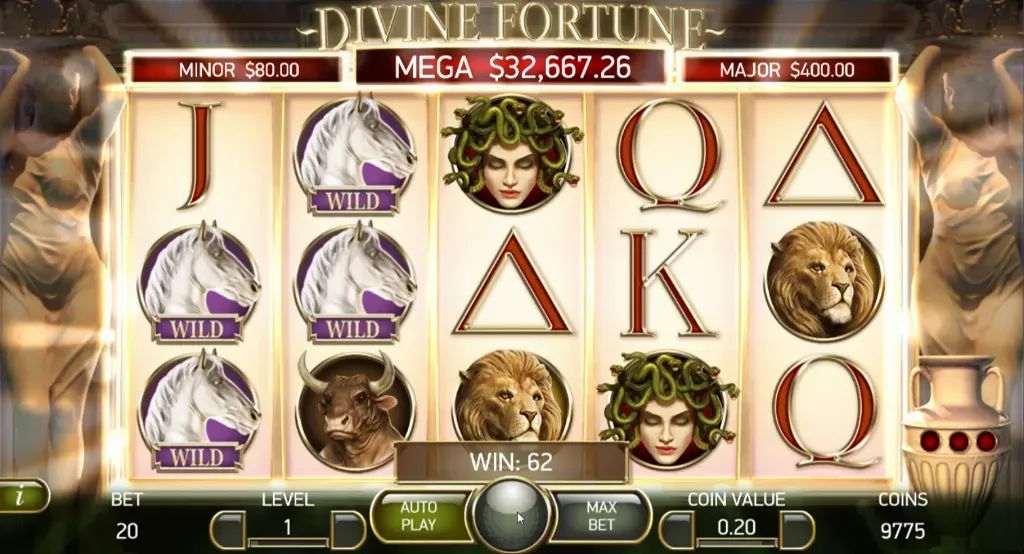
Task: Increase the bet level with the right arrow
Action: click(347, 529)
